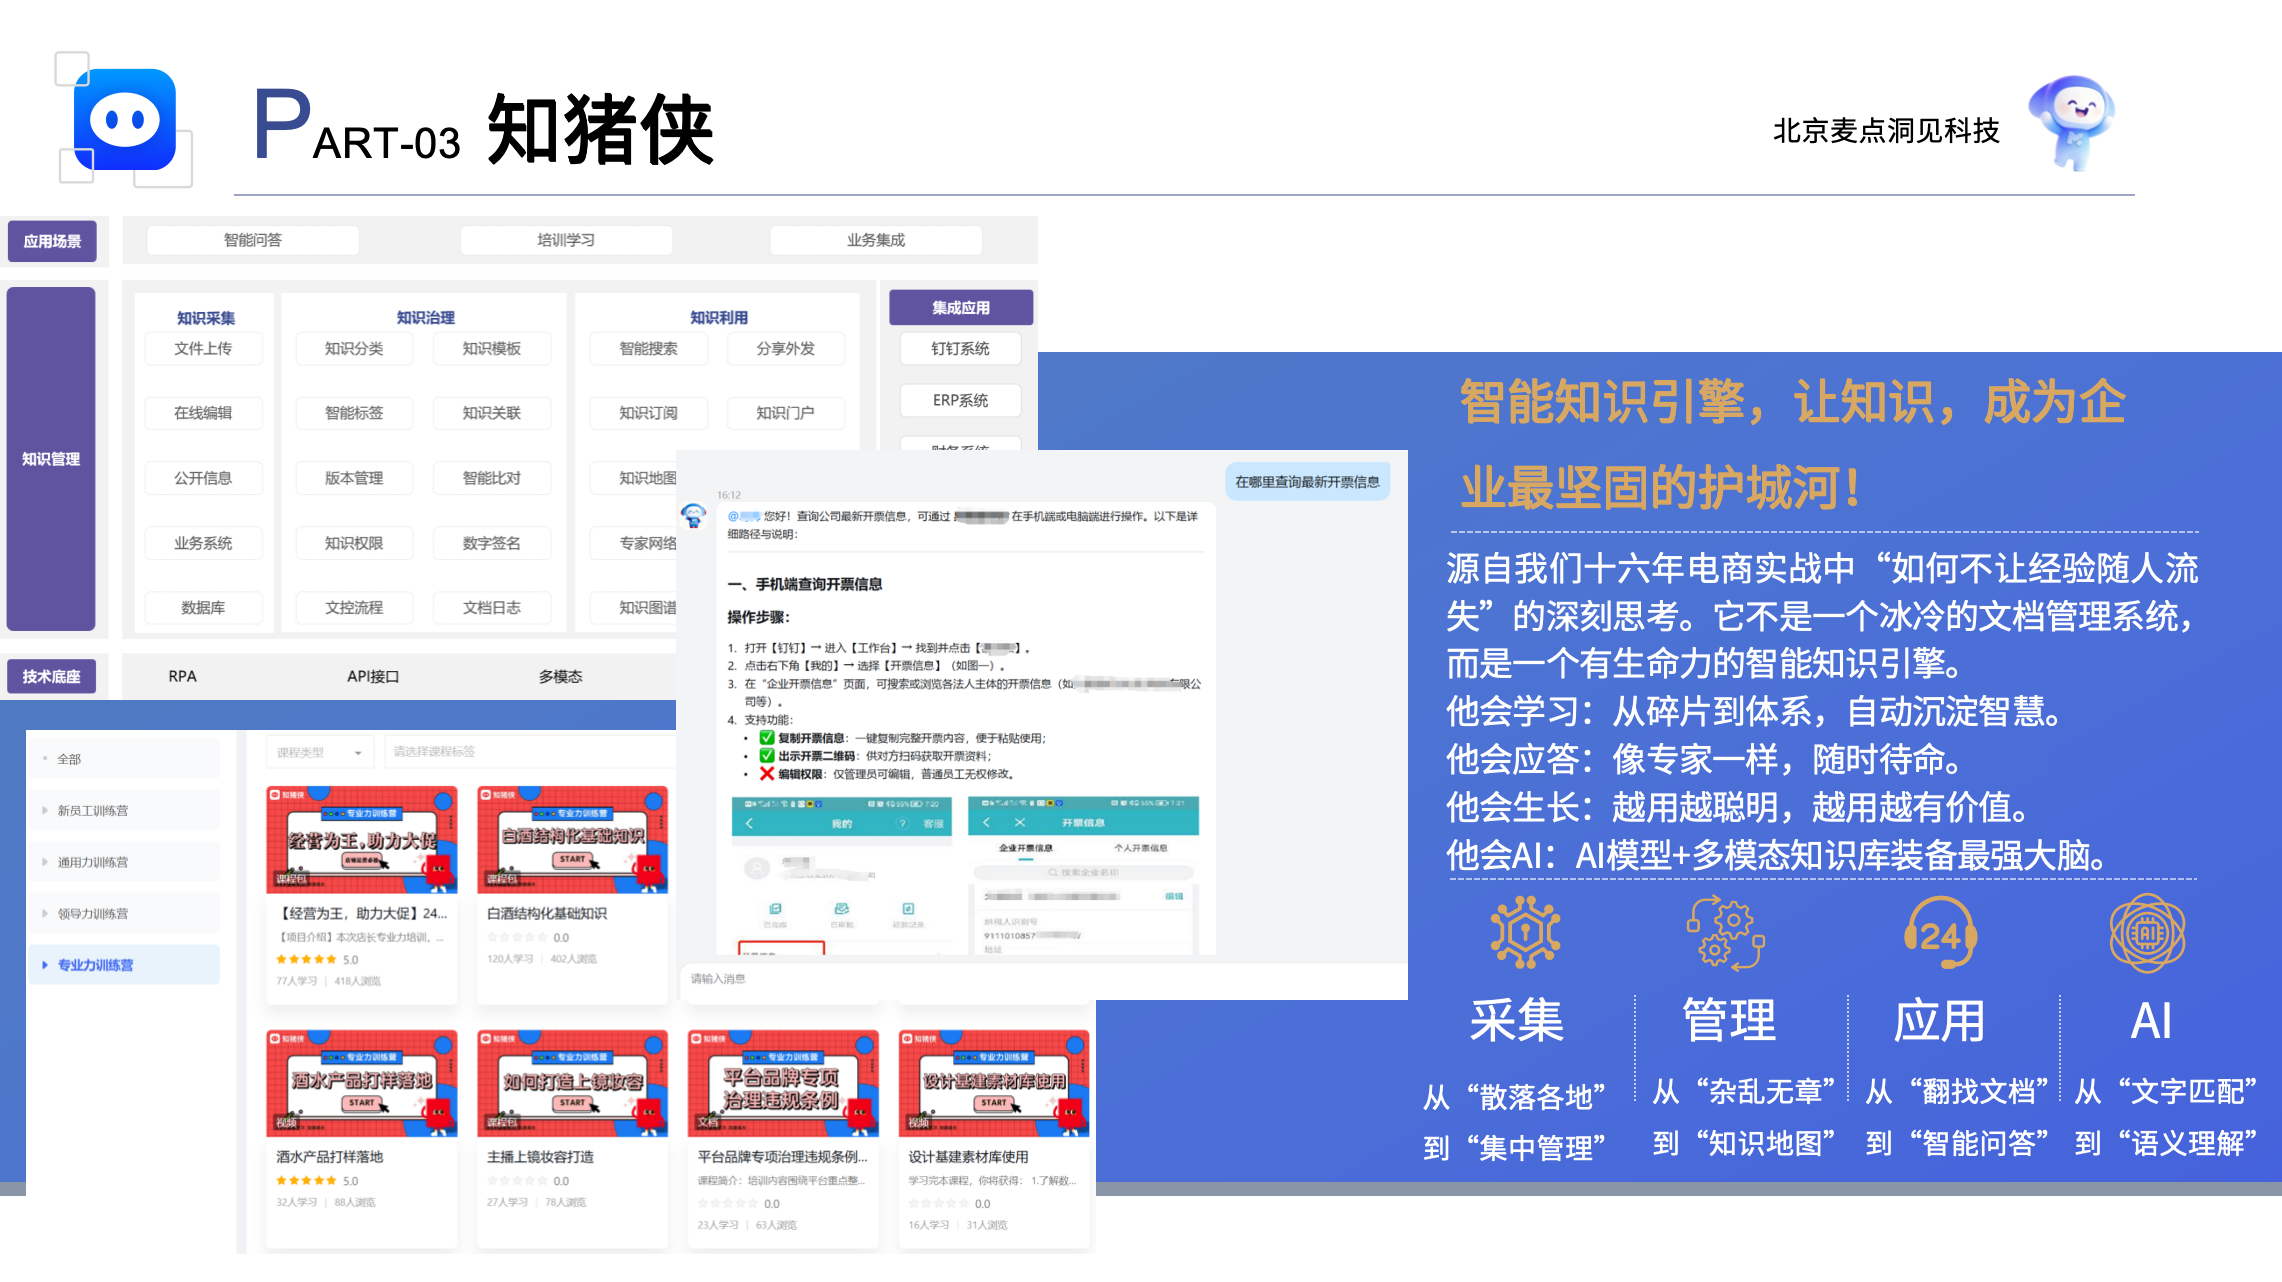Viewport: 2282px width, 1282px height.
Task: Click the 钉钉系统 box
Action: pyautogui.click(x=960, y=348)
